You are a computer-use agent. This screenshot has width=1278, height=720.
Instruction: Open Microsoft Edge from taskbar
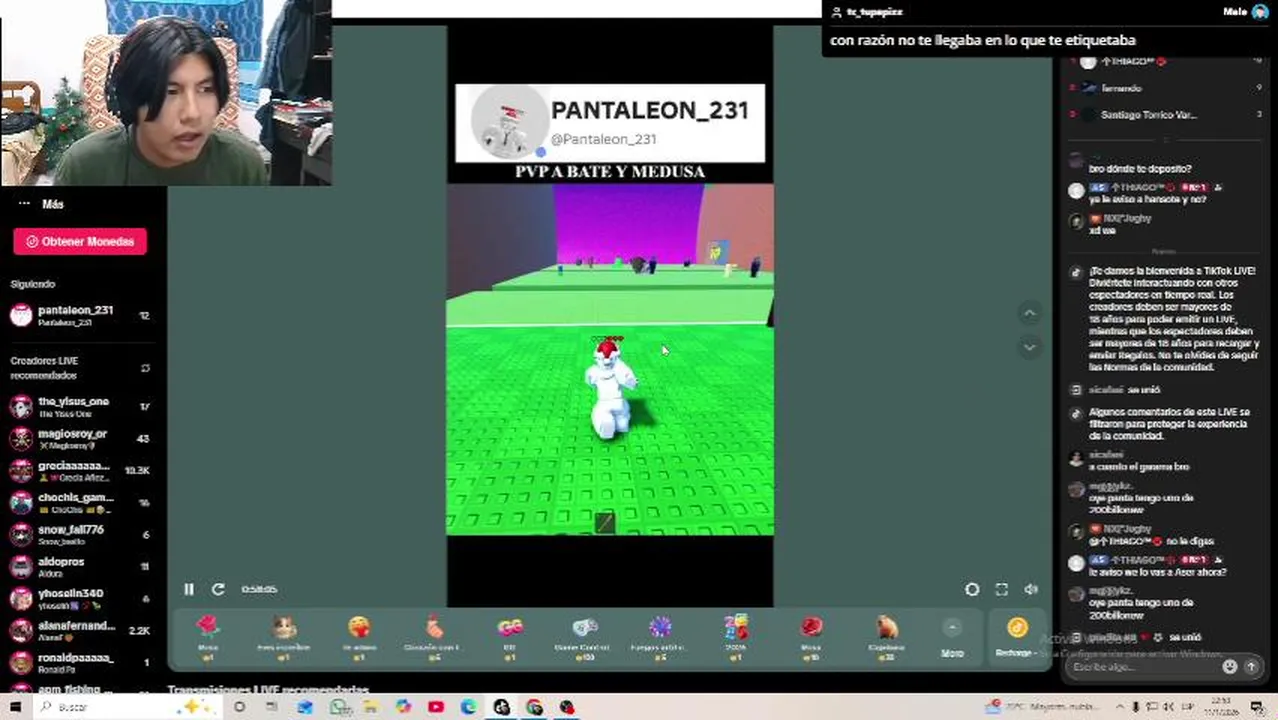tap(469, 707)
